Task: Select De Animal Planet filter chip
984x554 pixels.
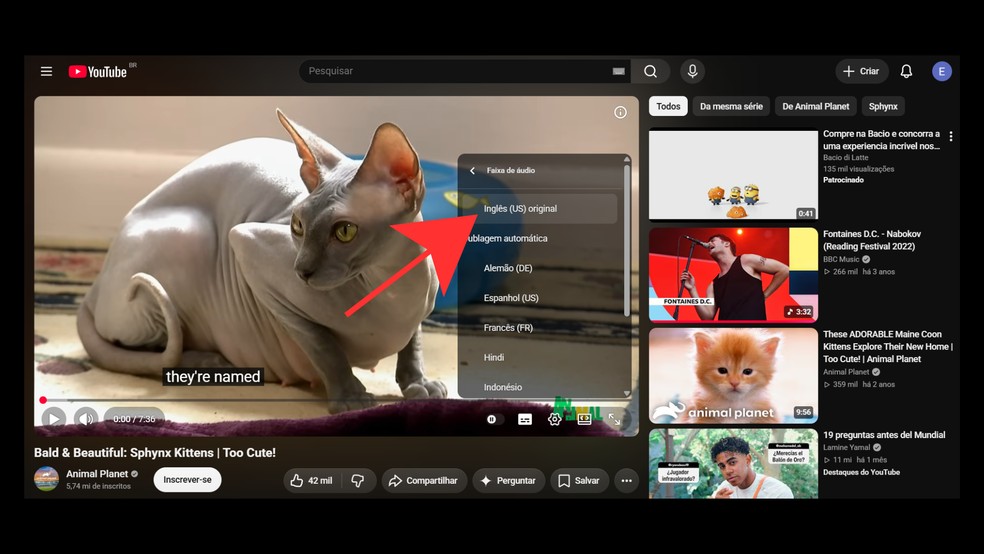Action: (x=815, y=107)
